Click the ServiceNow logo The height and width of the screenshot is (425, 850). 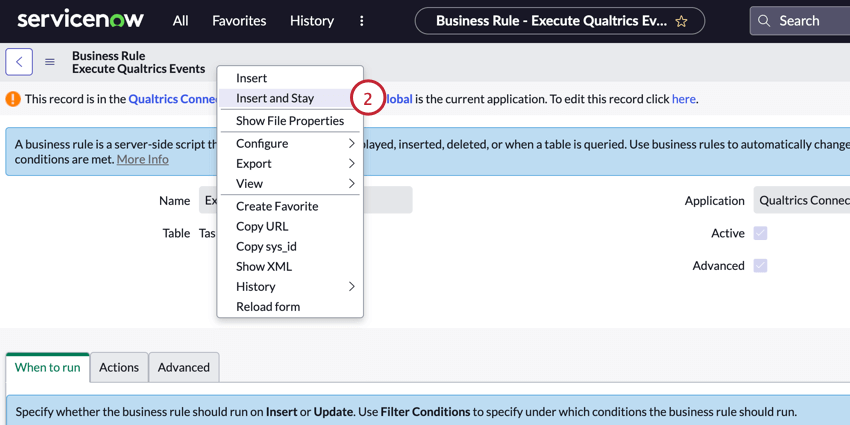(x=80, y=20)
